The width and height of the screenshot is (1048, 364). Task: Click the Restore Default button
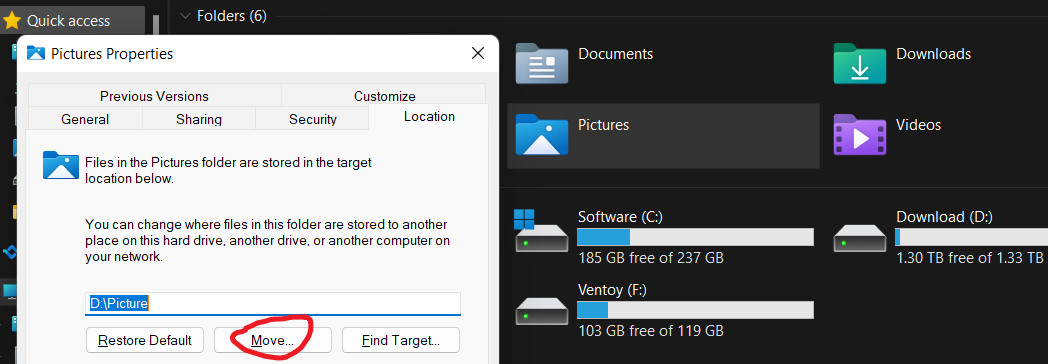144,340
